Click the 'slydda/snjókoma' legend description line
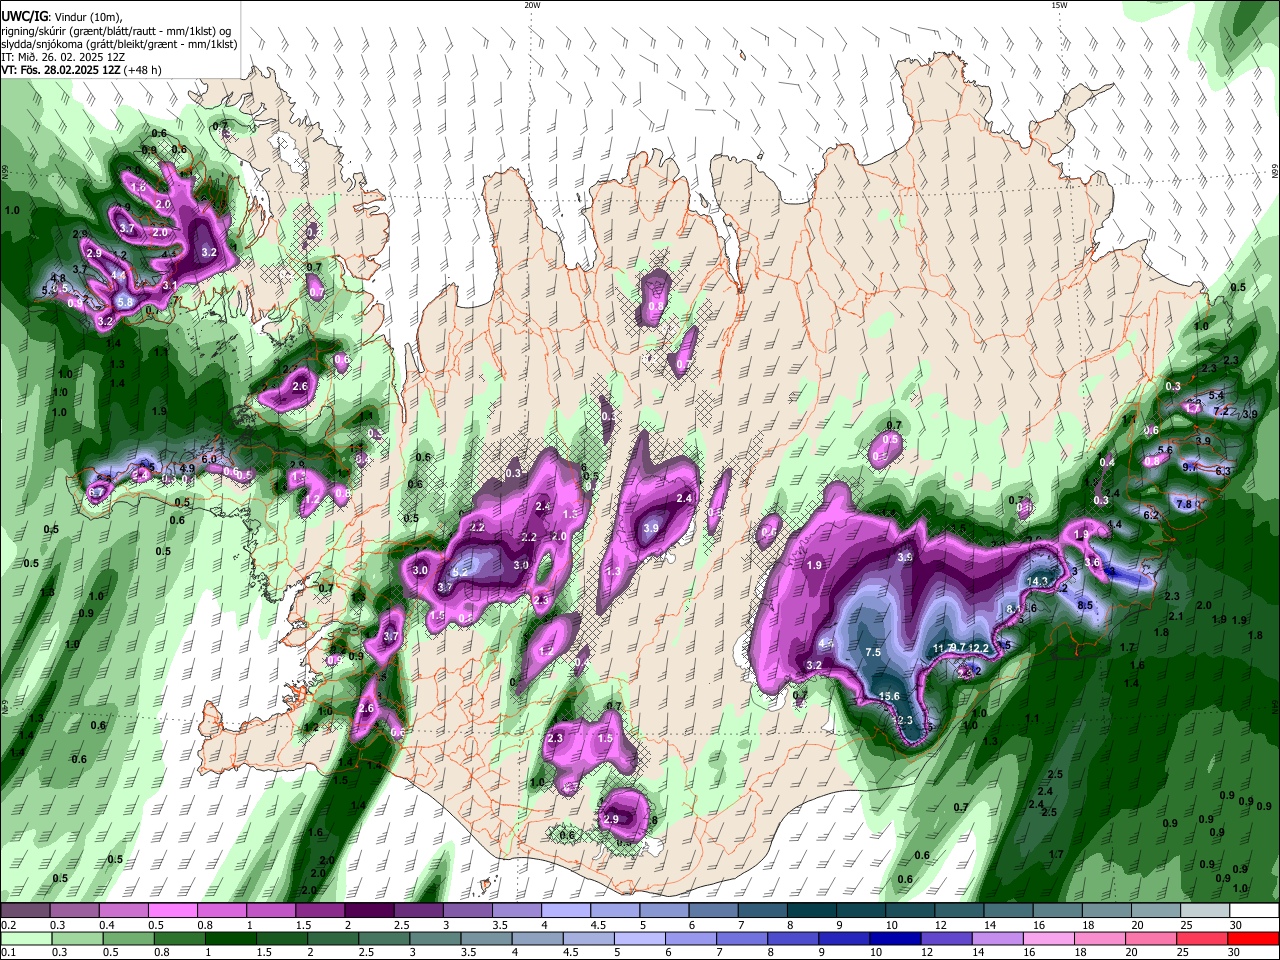 (x=119, y=44)
